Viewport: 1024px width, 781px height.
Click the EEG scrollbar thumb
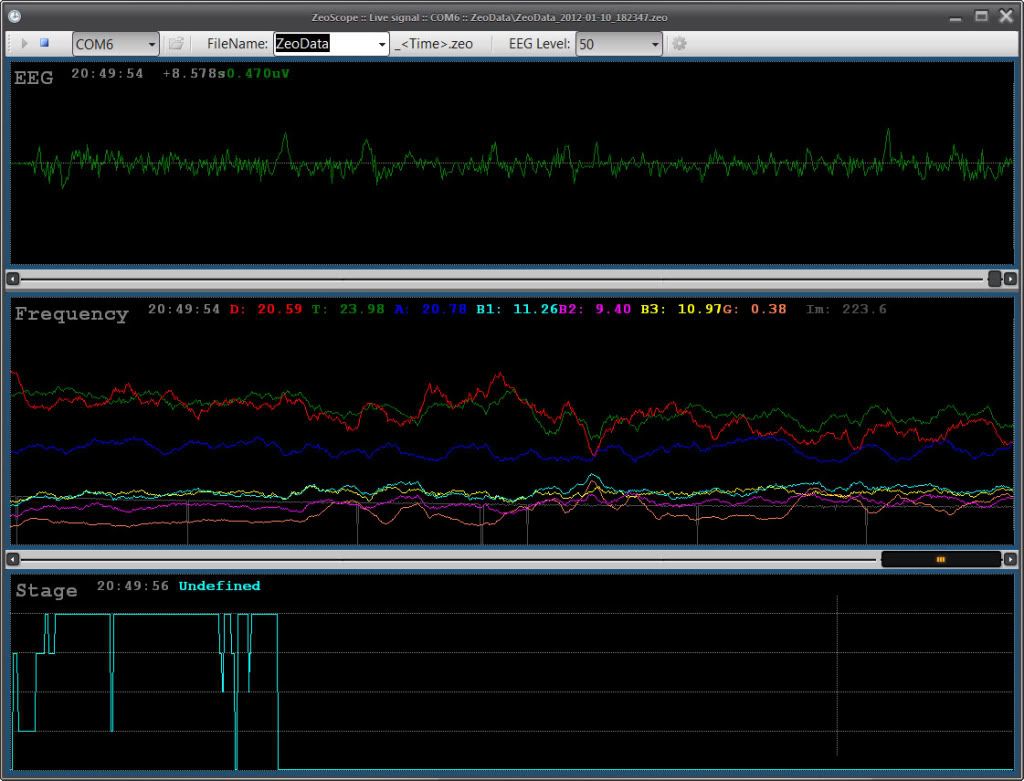995,279
